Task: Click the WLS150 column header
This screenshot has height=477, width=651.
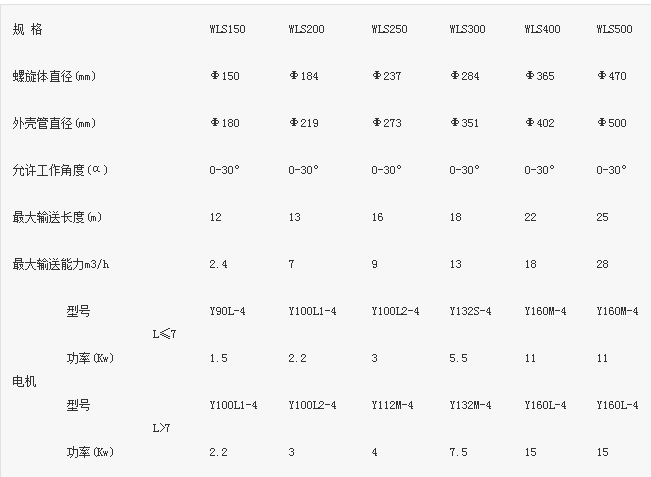Action: (x=226, y=29)
